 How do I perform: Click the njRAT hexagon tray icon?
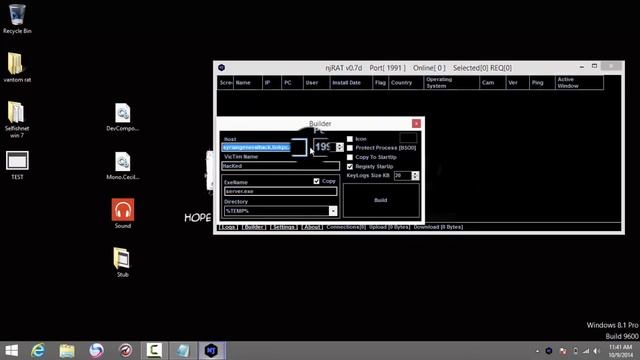click(549, 351)
